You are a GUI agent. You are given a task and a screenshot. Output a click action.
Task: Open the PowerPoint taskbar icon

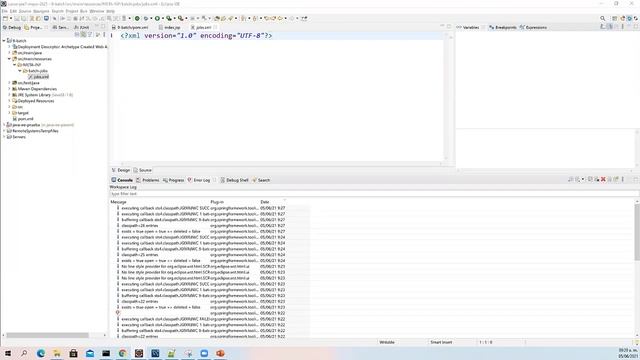pos(220,353)
